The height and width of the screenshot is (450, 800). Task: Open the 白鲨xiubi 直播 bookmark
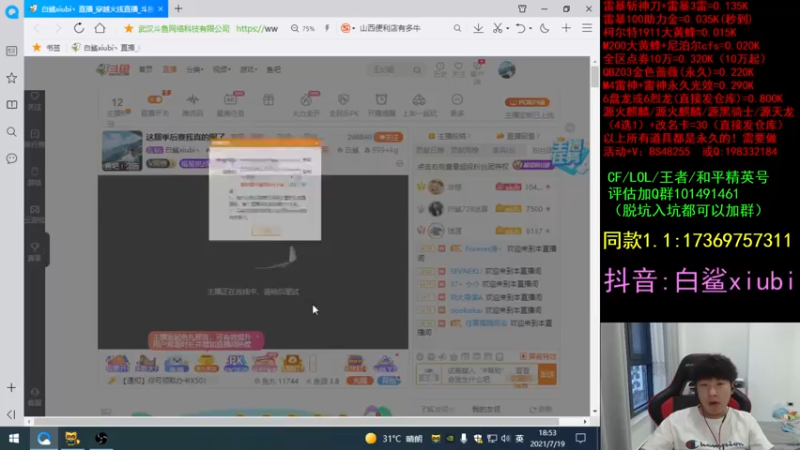105,47
